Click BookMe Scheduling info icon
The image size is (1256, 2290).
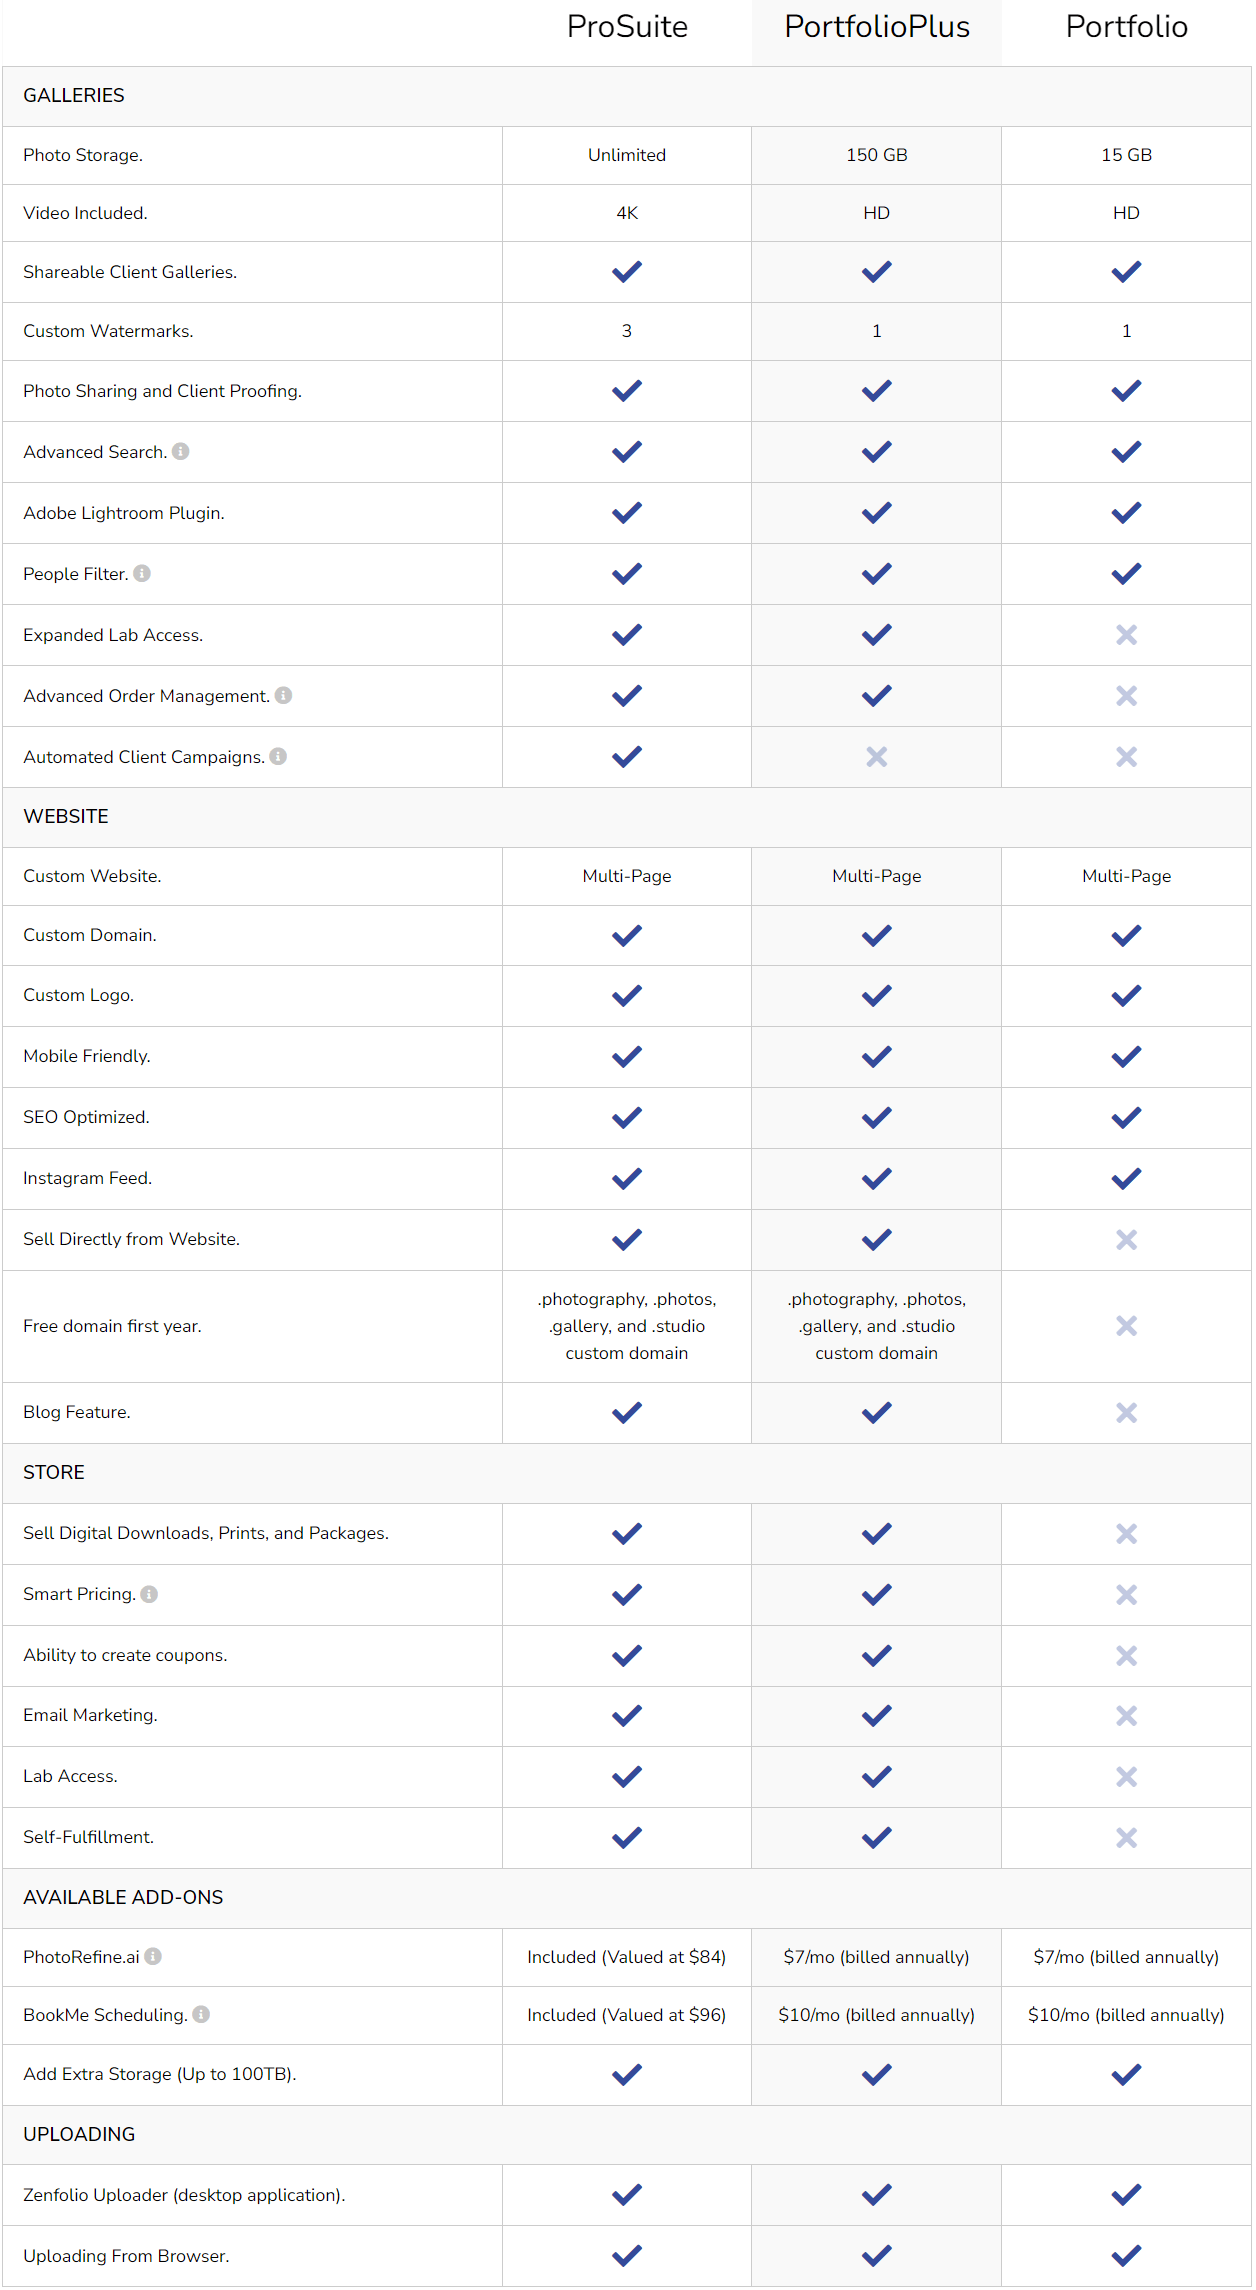pos(201,2015)
